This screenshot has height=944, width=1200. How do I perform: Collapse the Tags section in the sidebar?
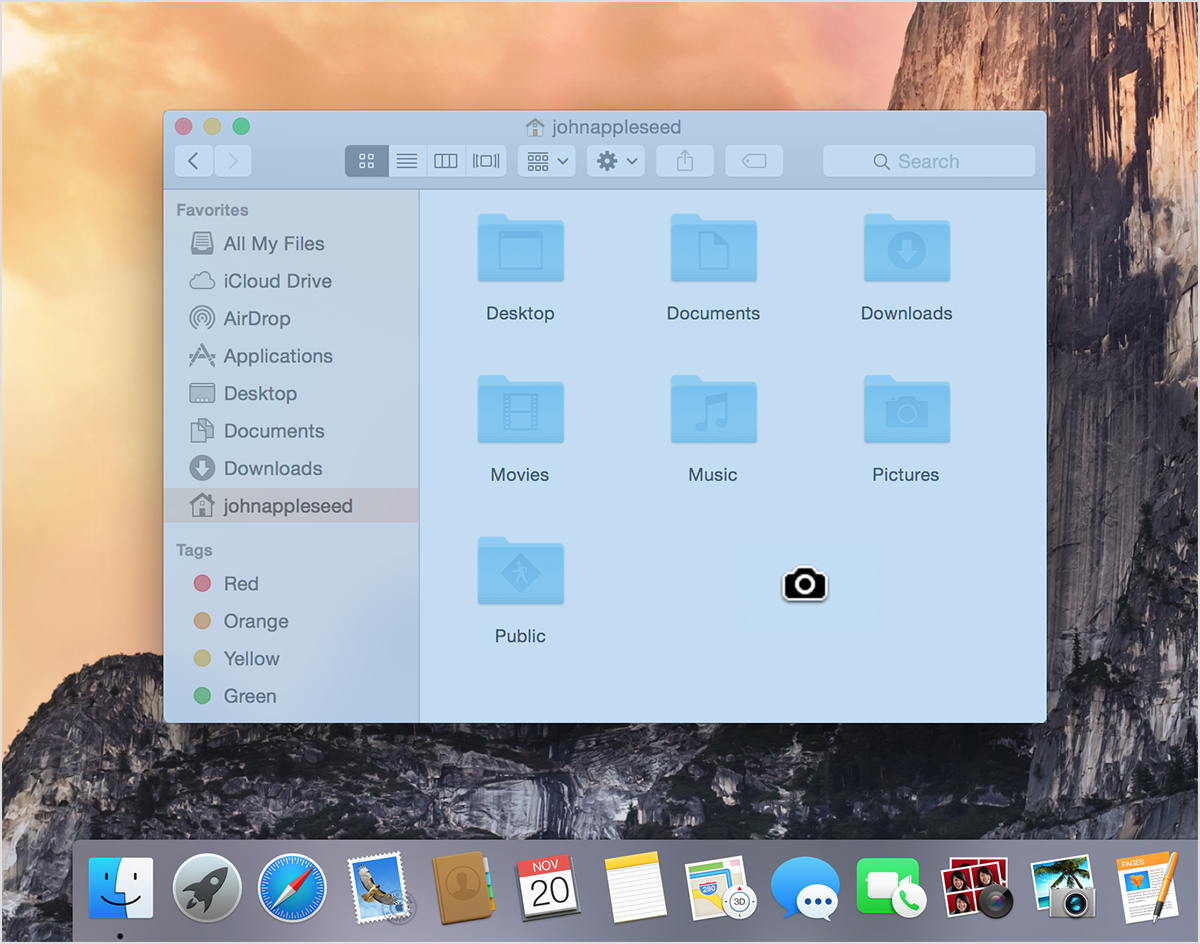point(195,549)
